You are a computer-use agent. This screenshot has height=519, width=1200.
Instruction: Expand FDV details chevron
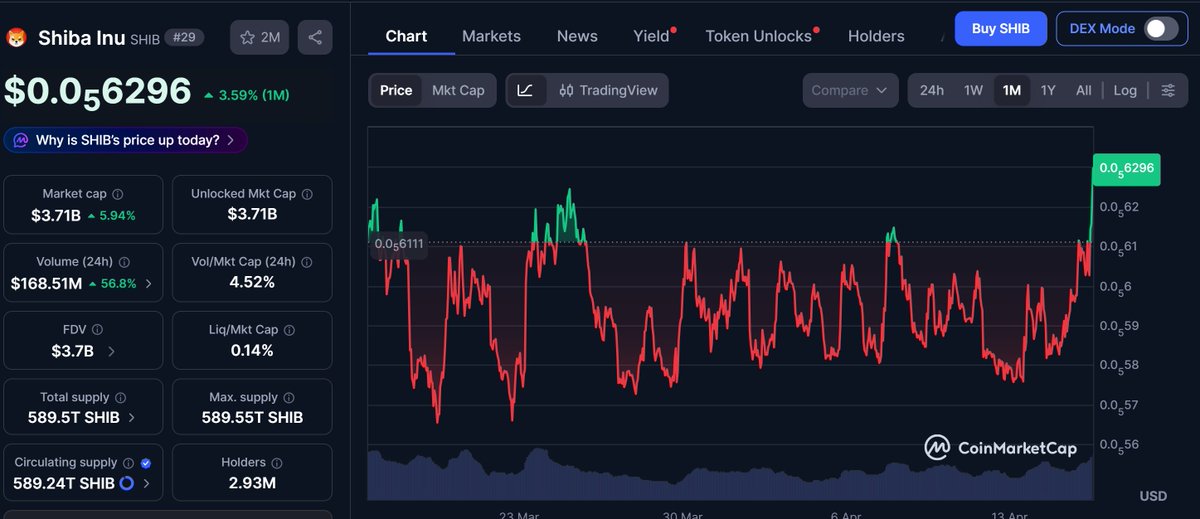point(111,351)
